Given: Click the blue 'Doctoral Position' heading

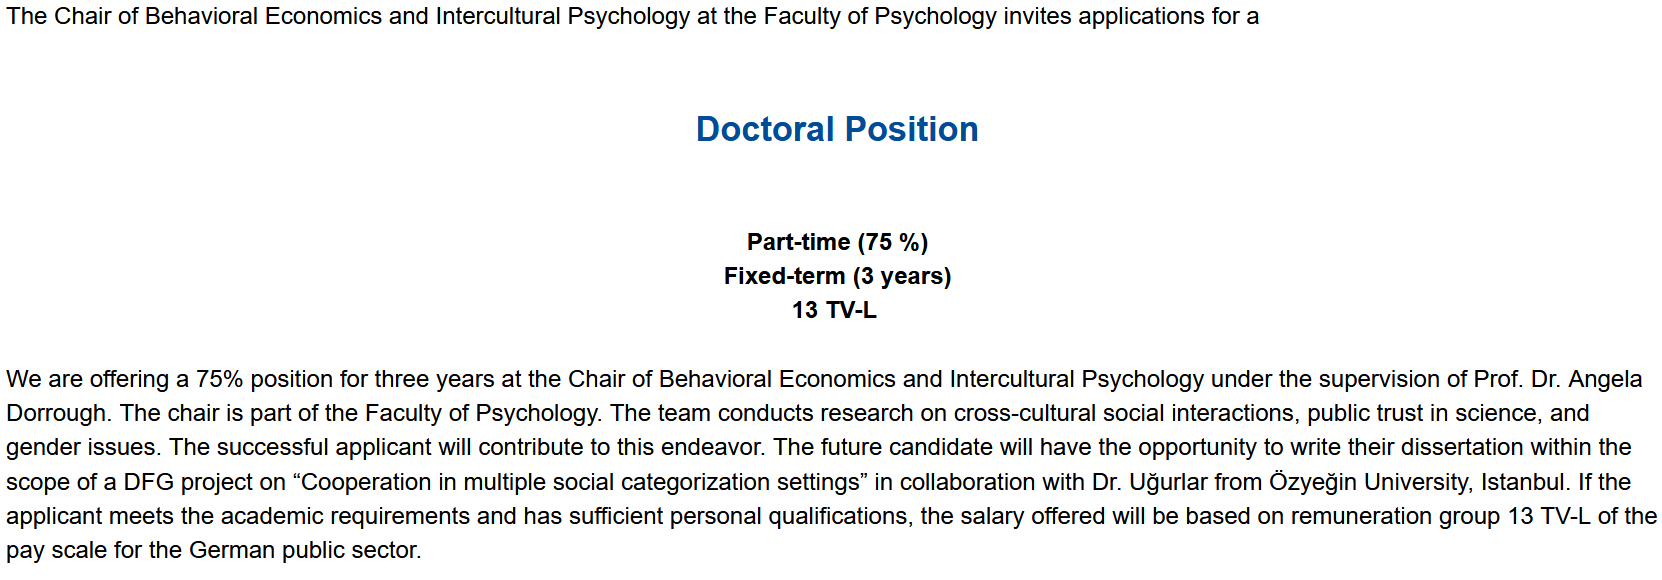Looking at the screenshot, I should [x=837, y=129].
